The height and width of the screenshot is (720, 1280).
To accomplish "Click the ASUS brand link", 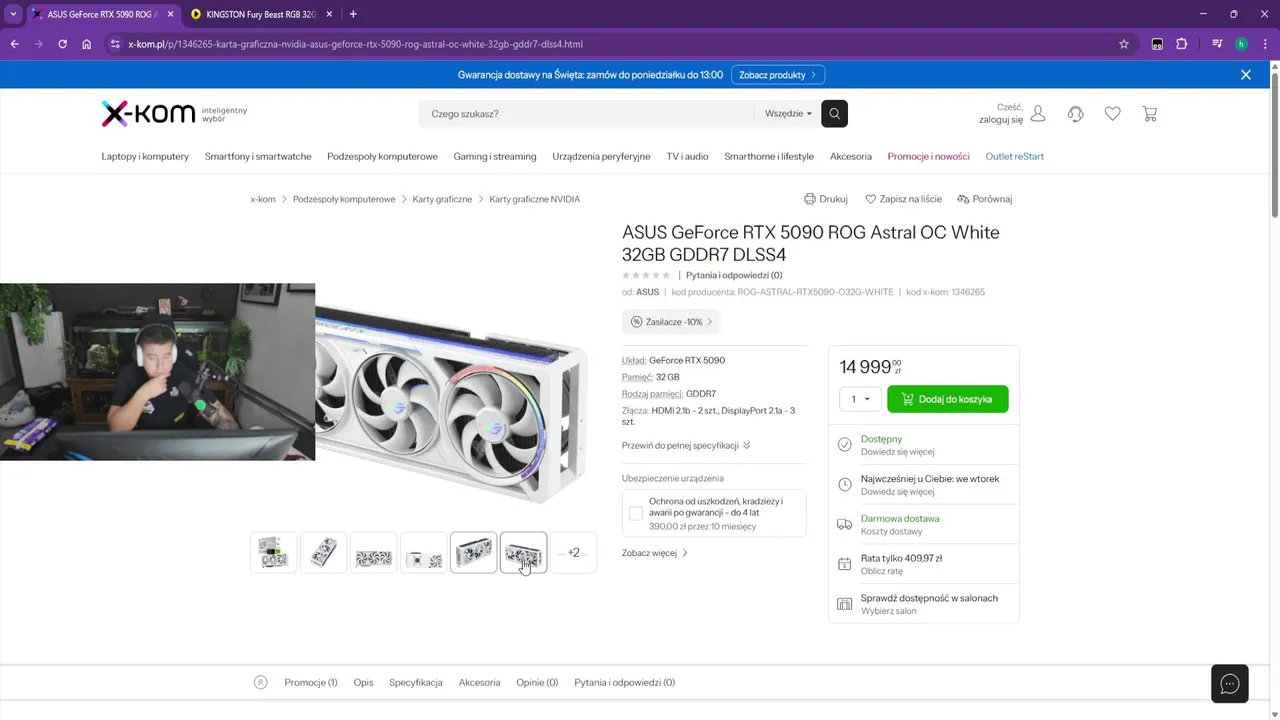I will coord(647,292).
